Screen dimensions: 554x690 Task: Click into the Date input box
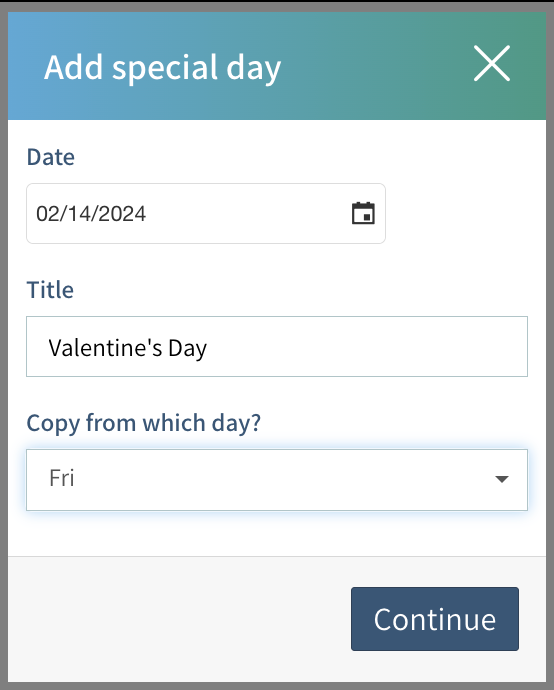coord(206,213)
